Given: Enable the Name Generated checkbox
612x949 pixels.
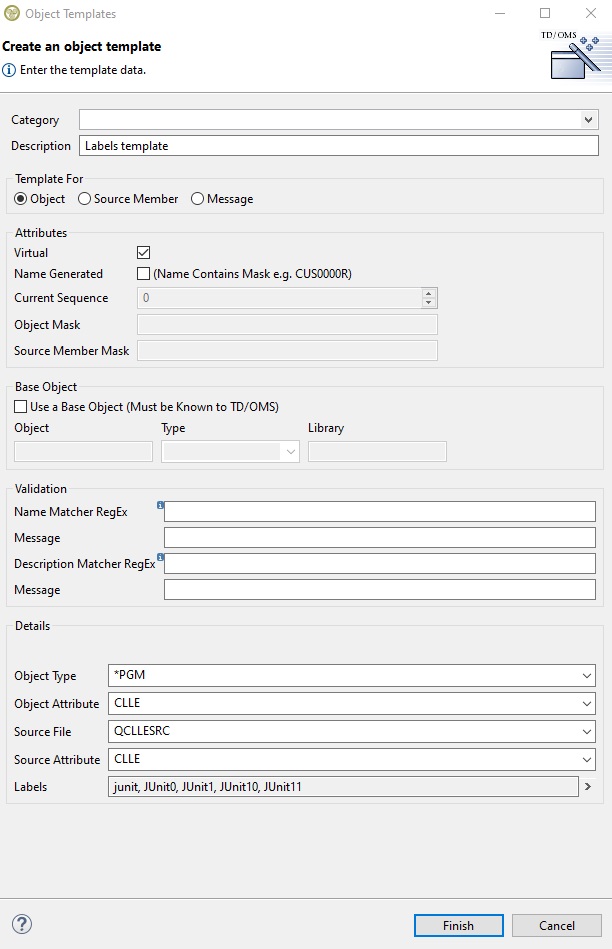Looking at the screenshot, I should tap(143, 274).
